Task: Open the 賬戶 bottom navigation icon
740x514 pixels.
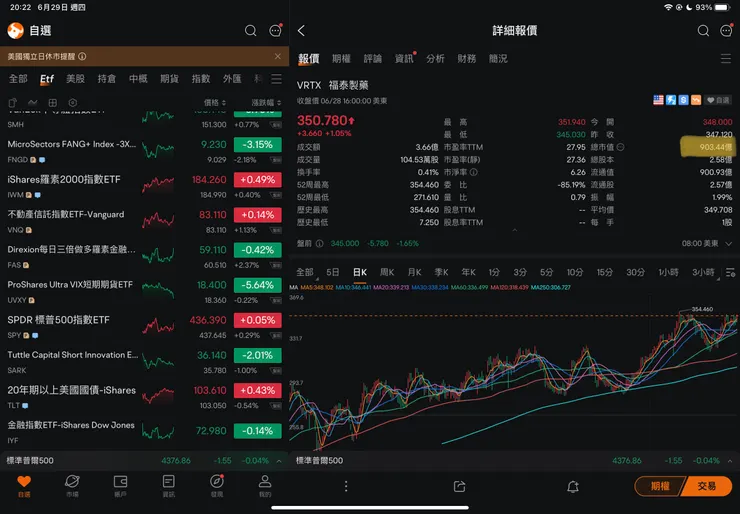Action: (x=120, y=486)
